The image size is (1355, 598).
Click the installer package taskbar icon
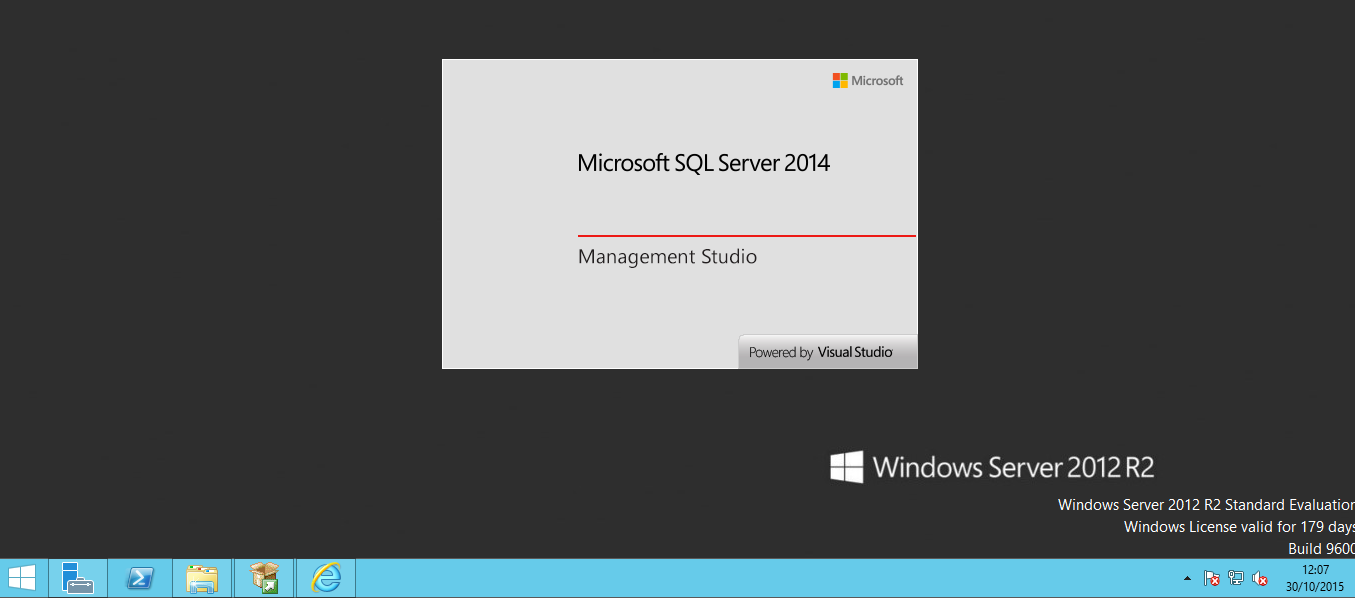[x=264, y=578]
